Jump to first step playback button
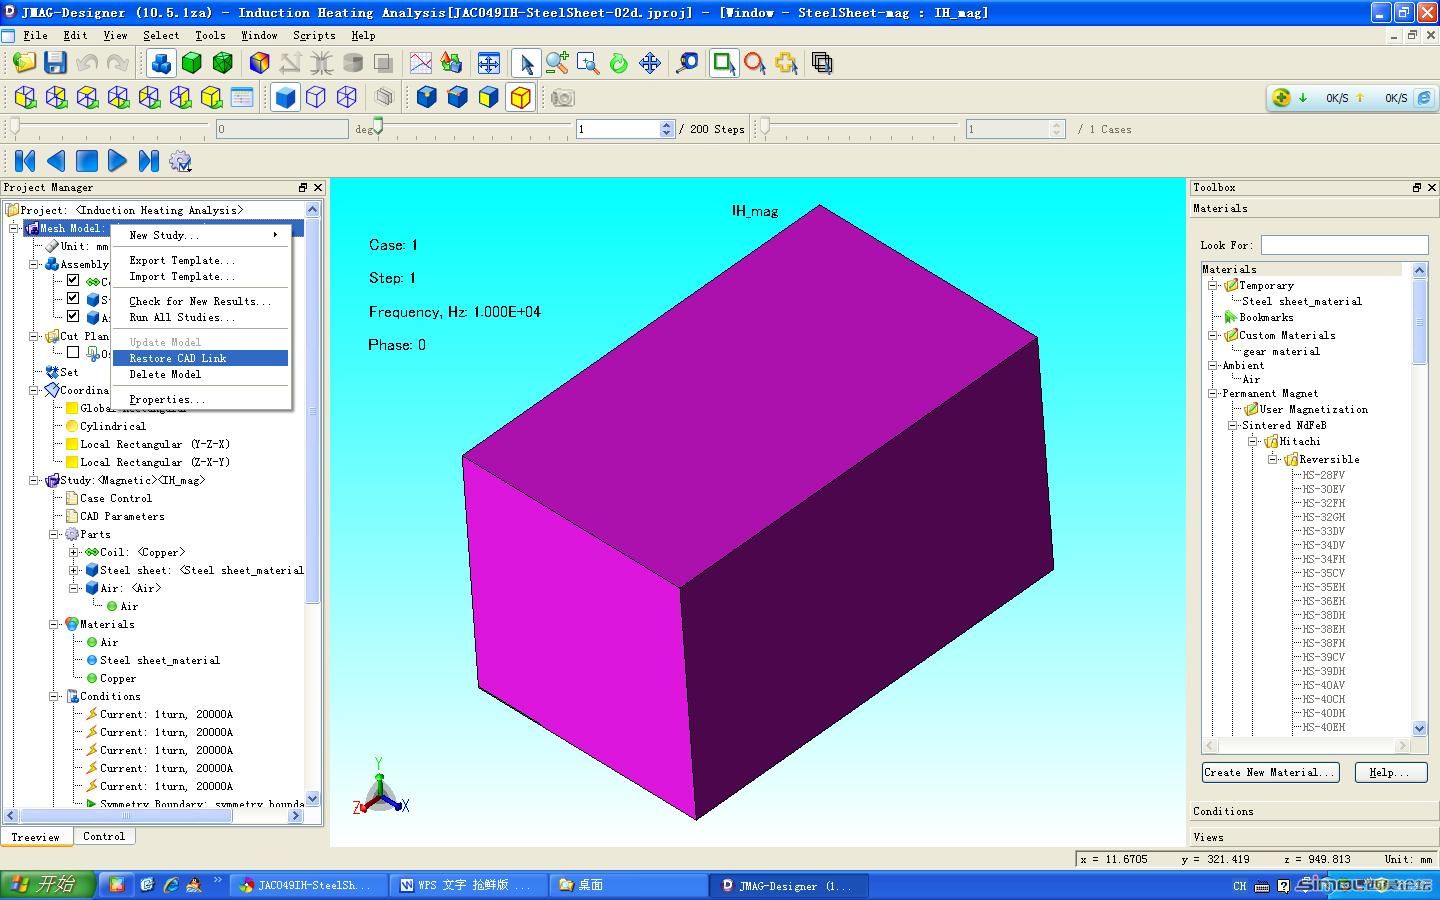1440x900 pixels. point(25,160)
